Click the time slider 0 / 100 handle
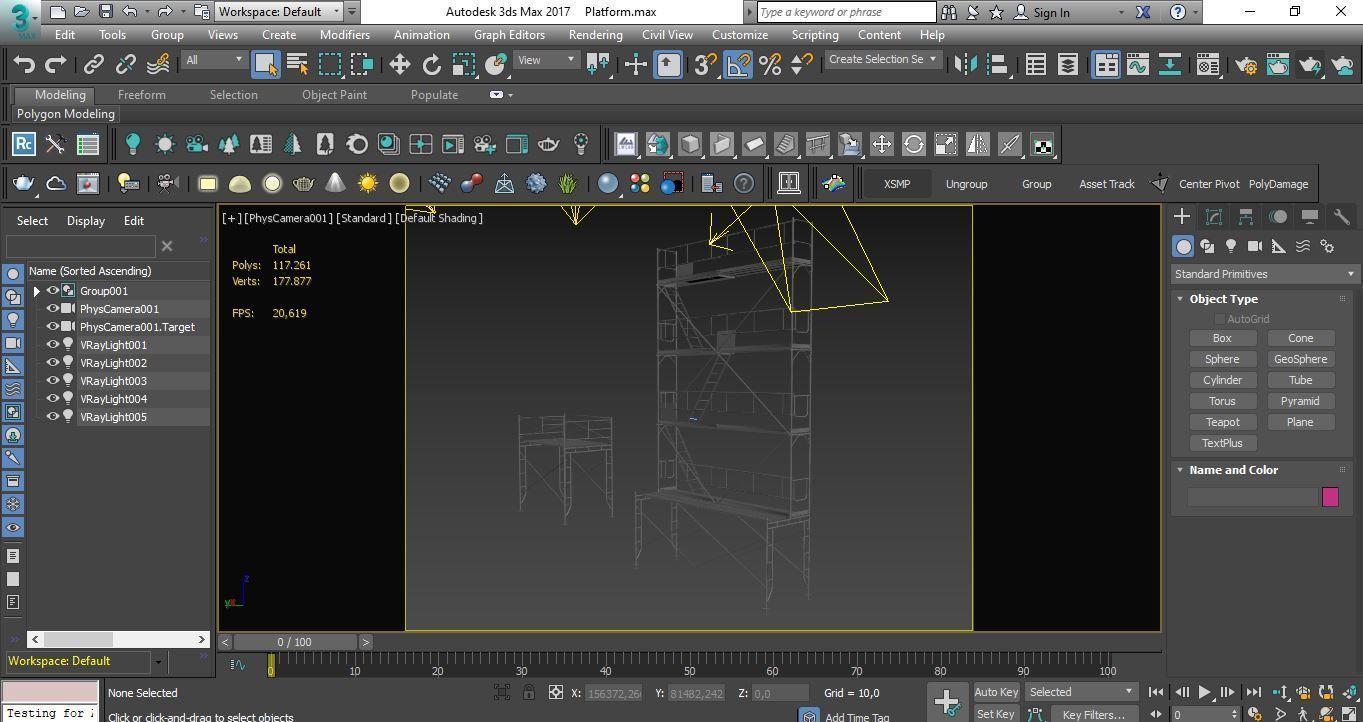 [x=294, y=642]
